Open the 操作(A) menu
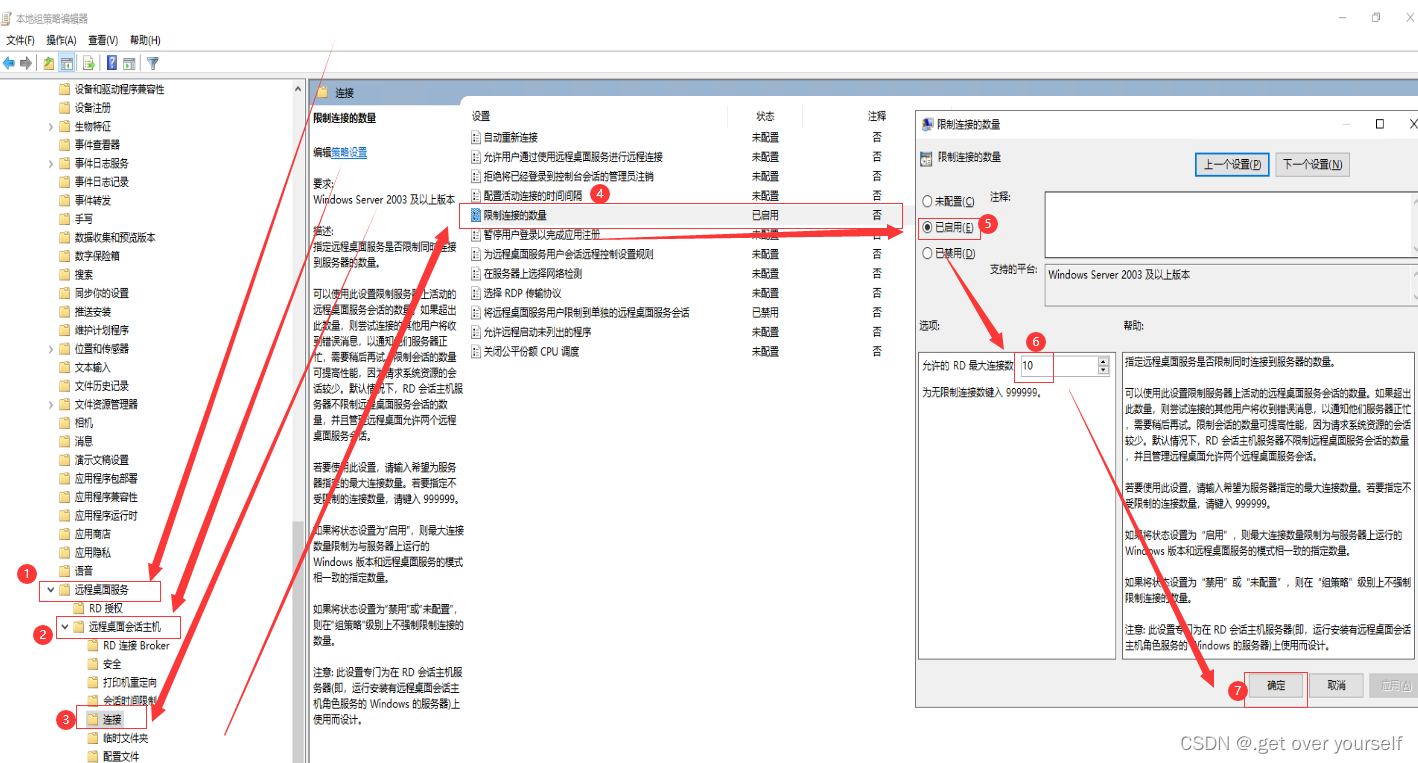The width and height of the screenshot is (1418, 763). pyautogui.click(x=61, y=40)
